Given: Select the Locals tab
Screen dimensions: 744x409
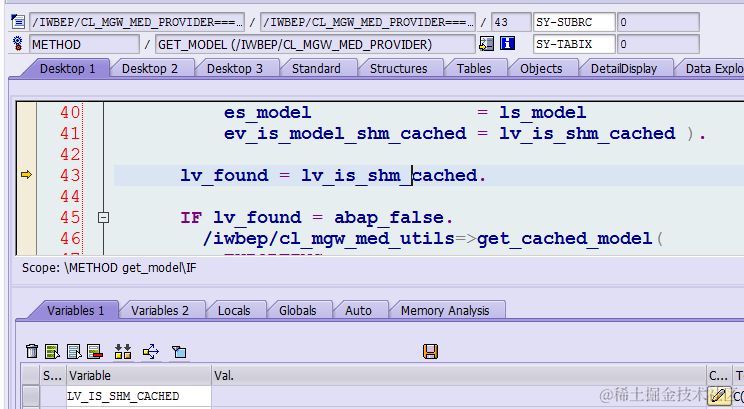Looking at the screenshot, I should 233,311.
